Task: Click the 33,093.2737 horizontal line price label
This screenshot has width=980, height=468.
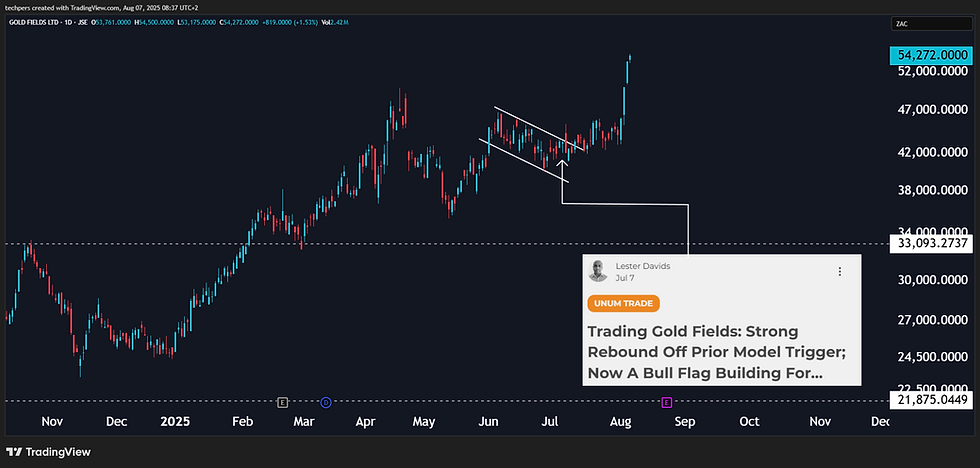Action: pyautogui.click(x=931, y=244)
